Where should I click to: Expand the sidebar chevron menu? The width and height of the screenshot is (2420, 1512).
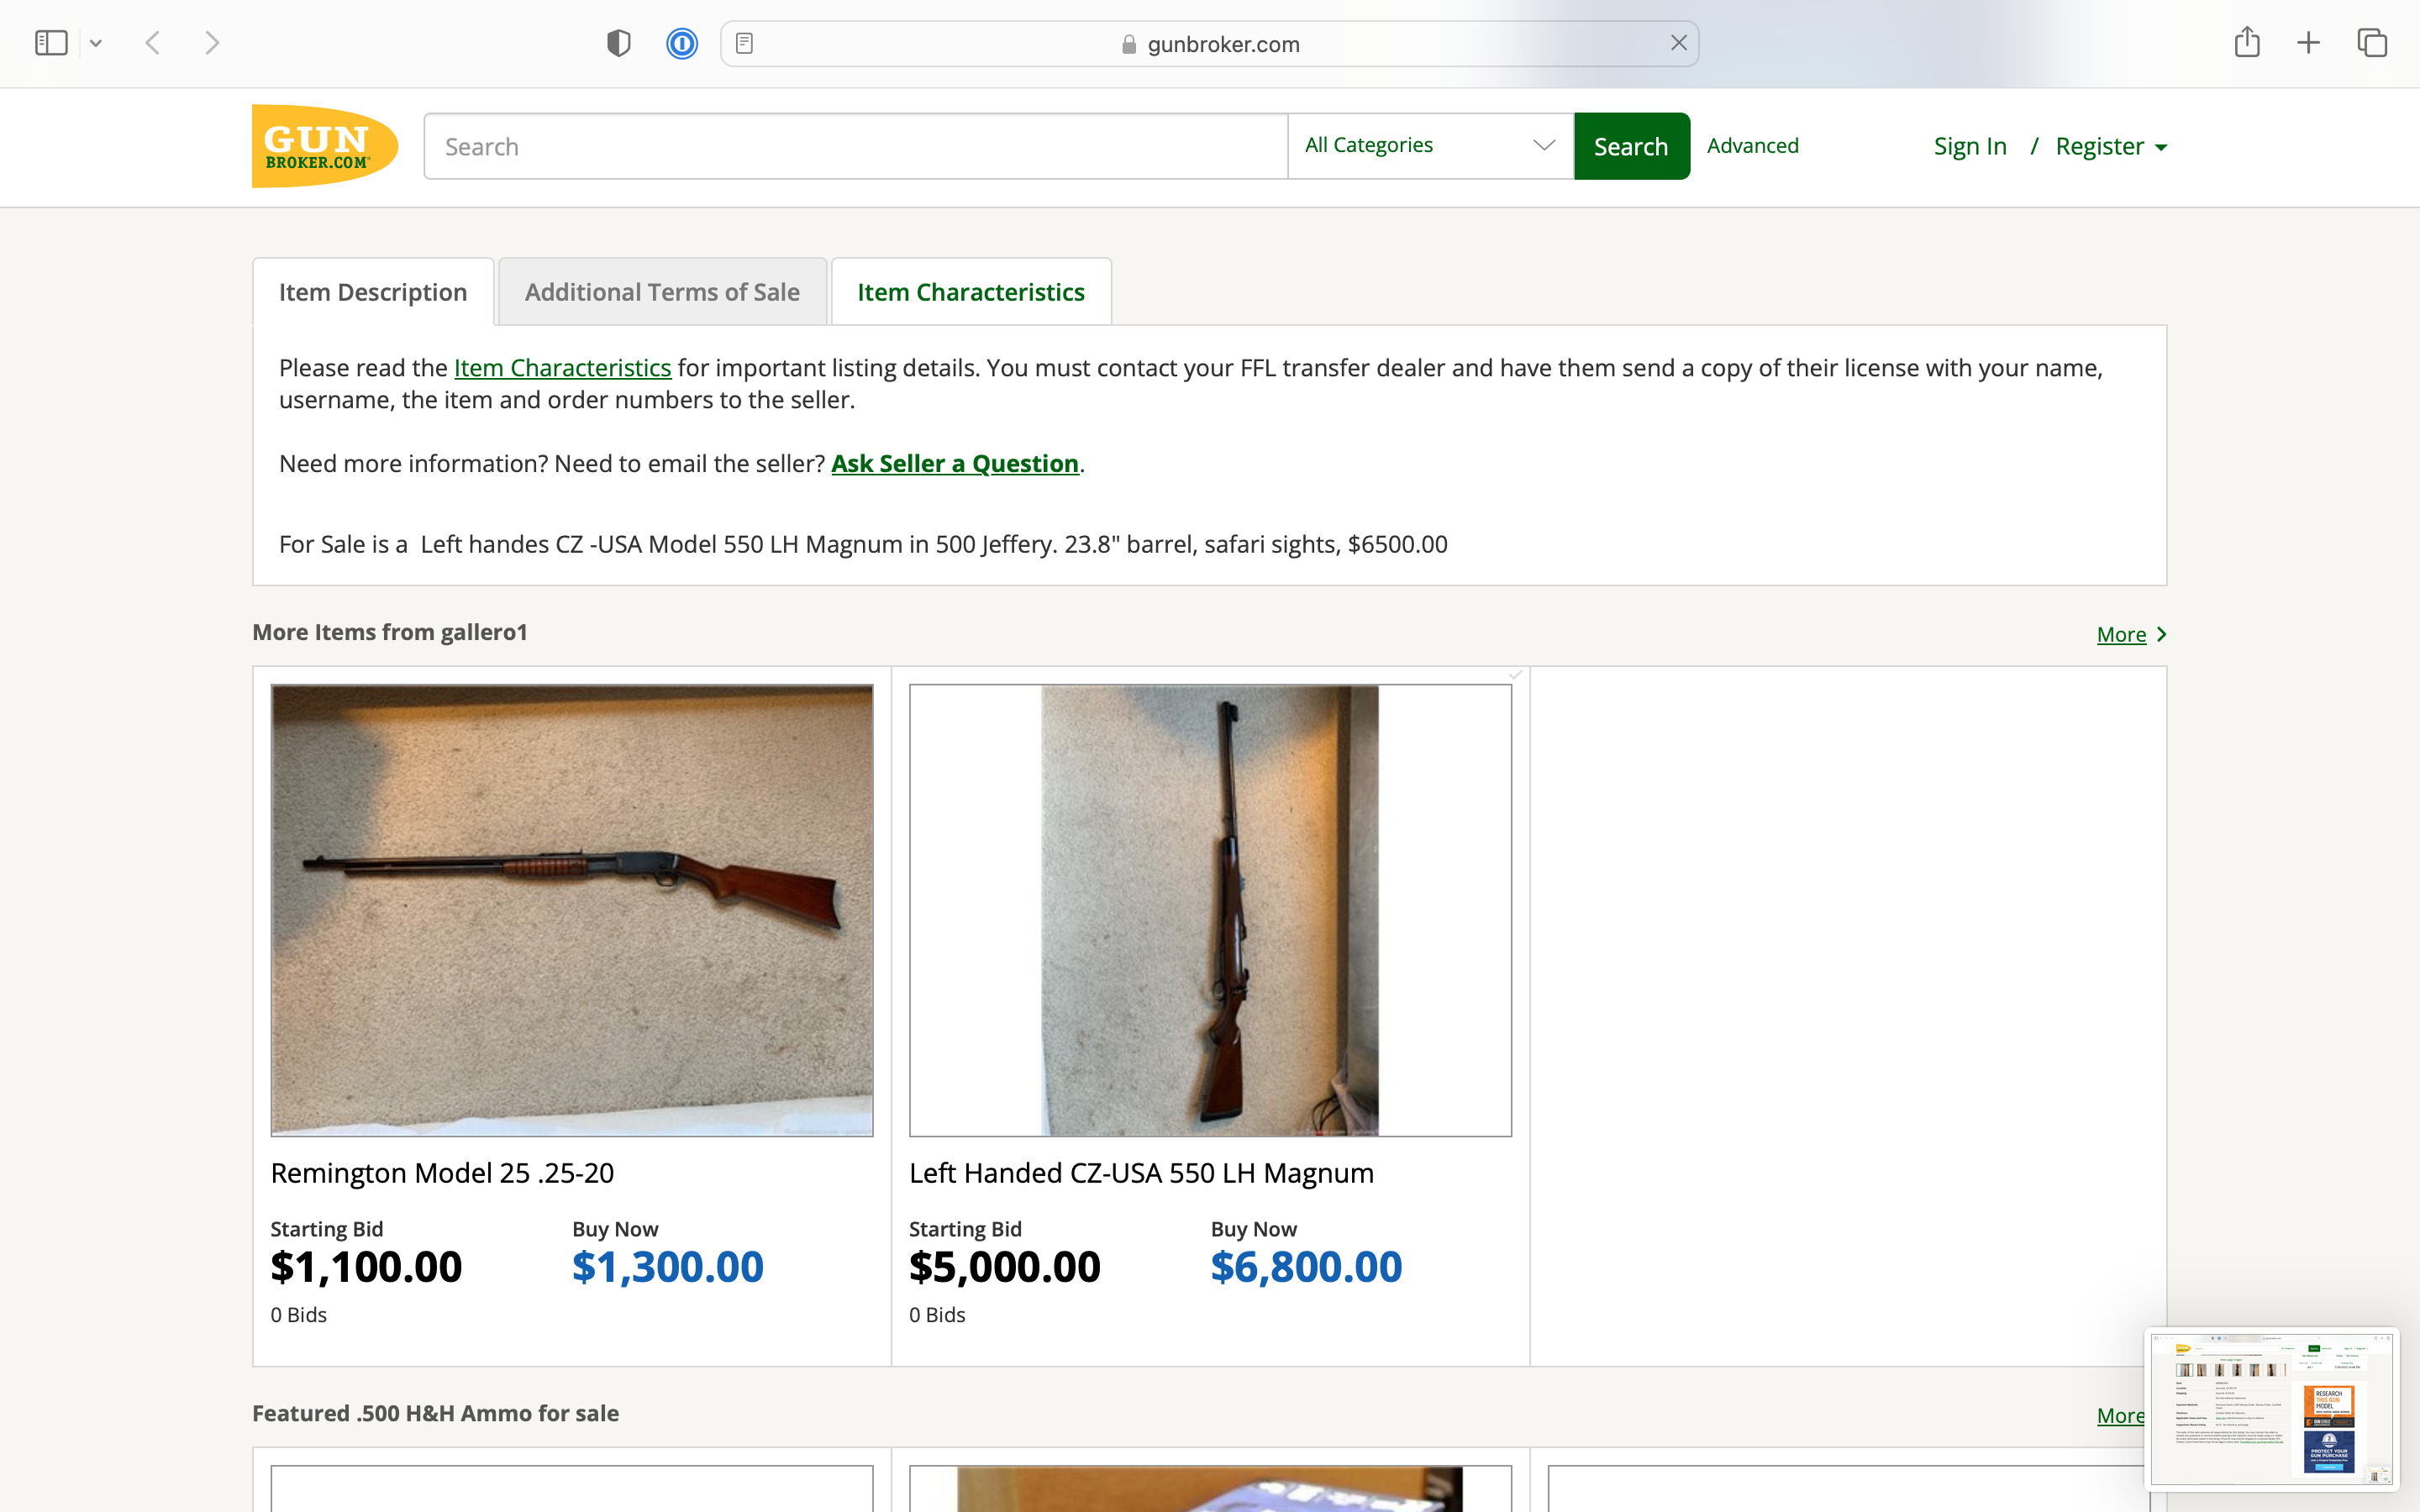(96, 43)
